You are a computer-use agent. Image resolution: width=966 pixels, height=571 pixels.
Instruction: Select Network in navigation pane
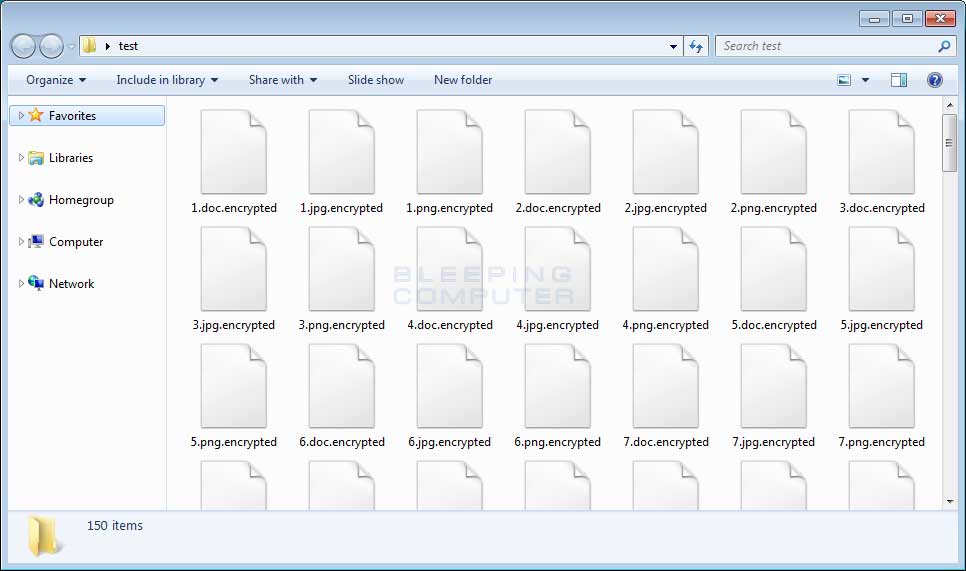(71, 284)
